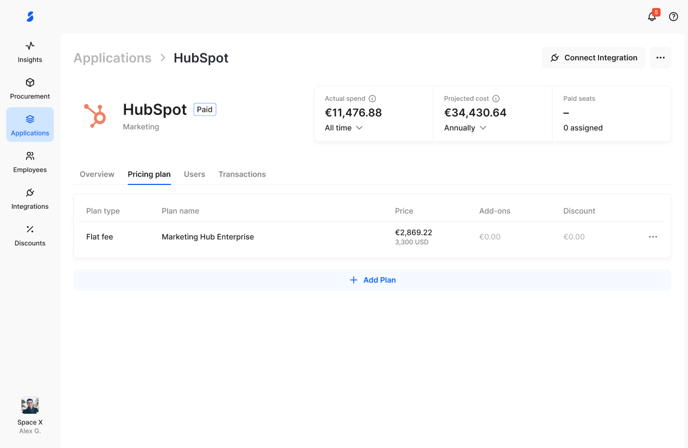Open Employees in the sidebar

click(x=30, y=162)
